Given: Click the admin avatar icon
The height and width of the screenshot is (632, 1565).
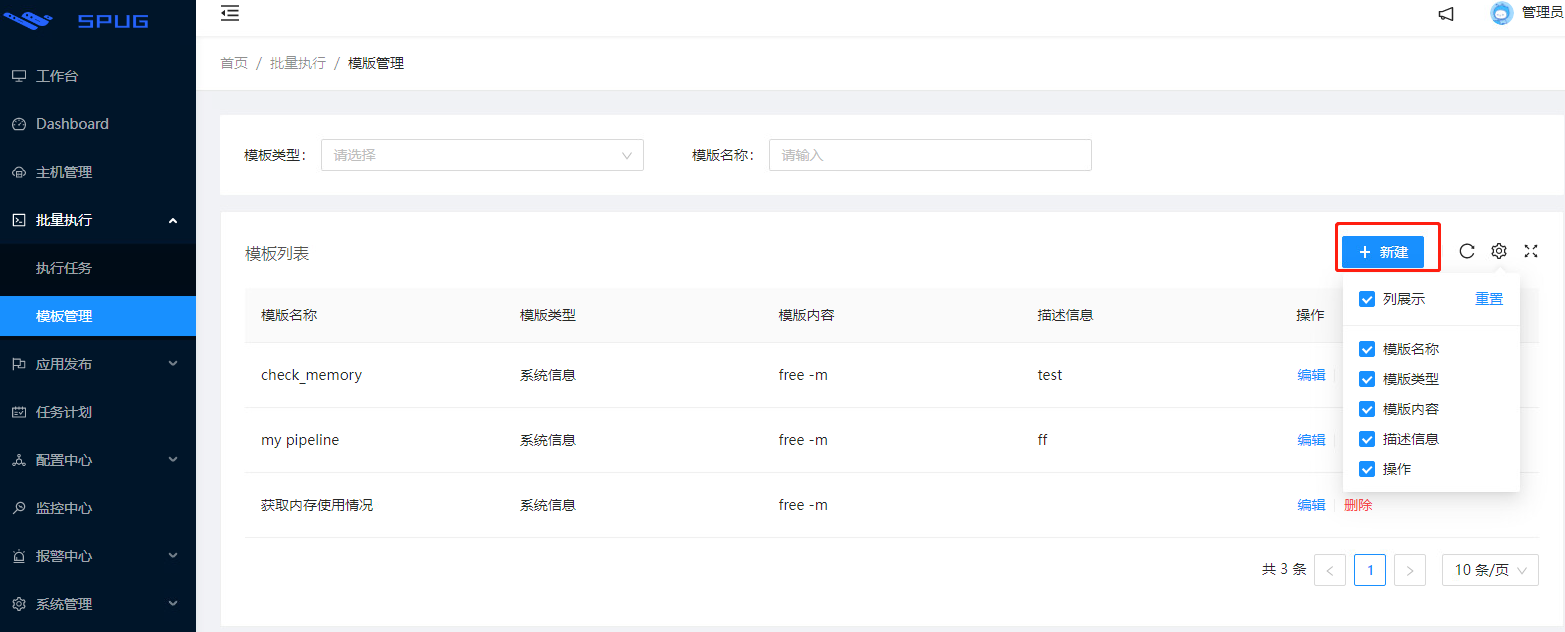Looking at the screenshot, I should (1501, 13).
